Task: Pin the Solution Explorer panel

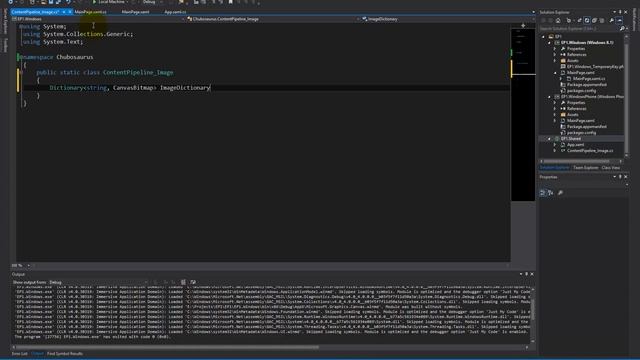Action: [x=620, y=12]
